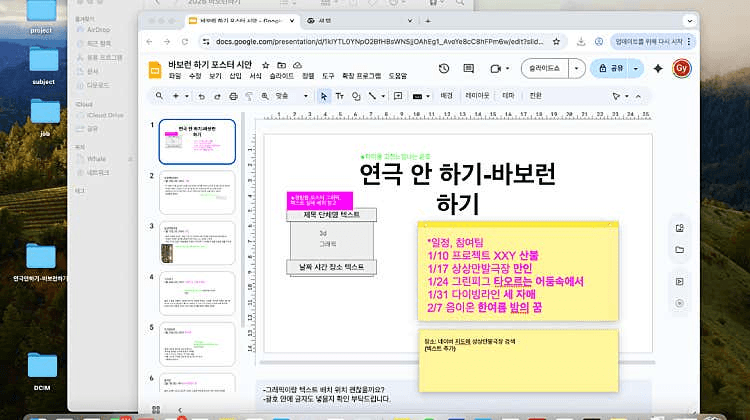Expand the slideshow options dropdown arrow
The height and width of the screenshot is (420, 750).
pyautogui.click(x=578, y=68)
